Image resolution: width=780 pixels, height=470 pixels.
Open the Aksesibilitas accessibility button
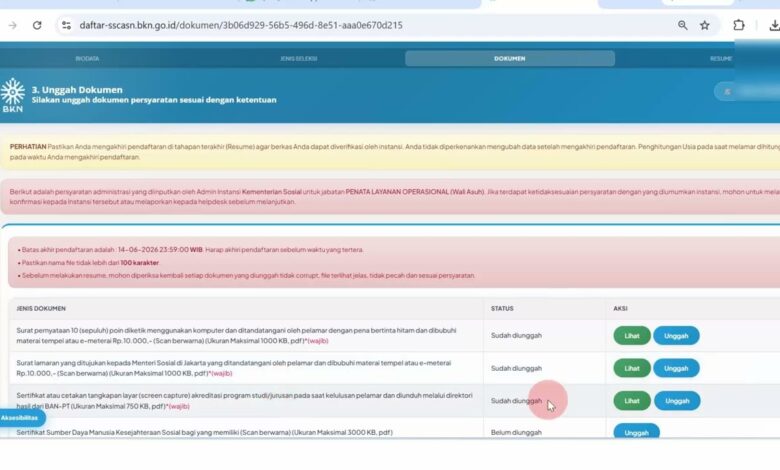click(x=21, y=418)
